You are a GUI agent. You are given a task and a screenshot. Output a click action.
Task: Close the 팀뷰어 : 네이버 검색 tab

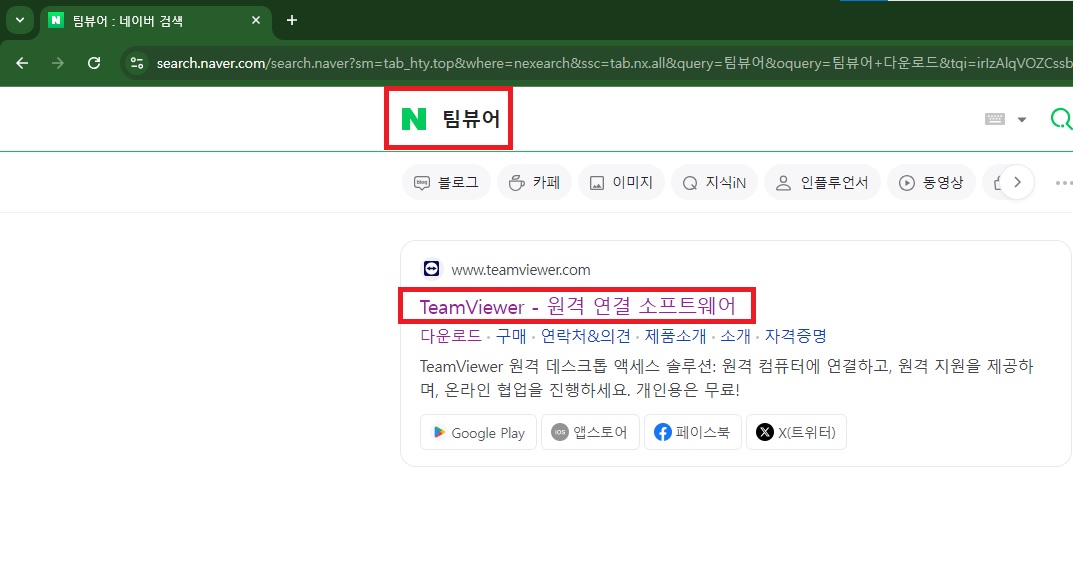256,21
